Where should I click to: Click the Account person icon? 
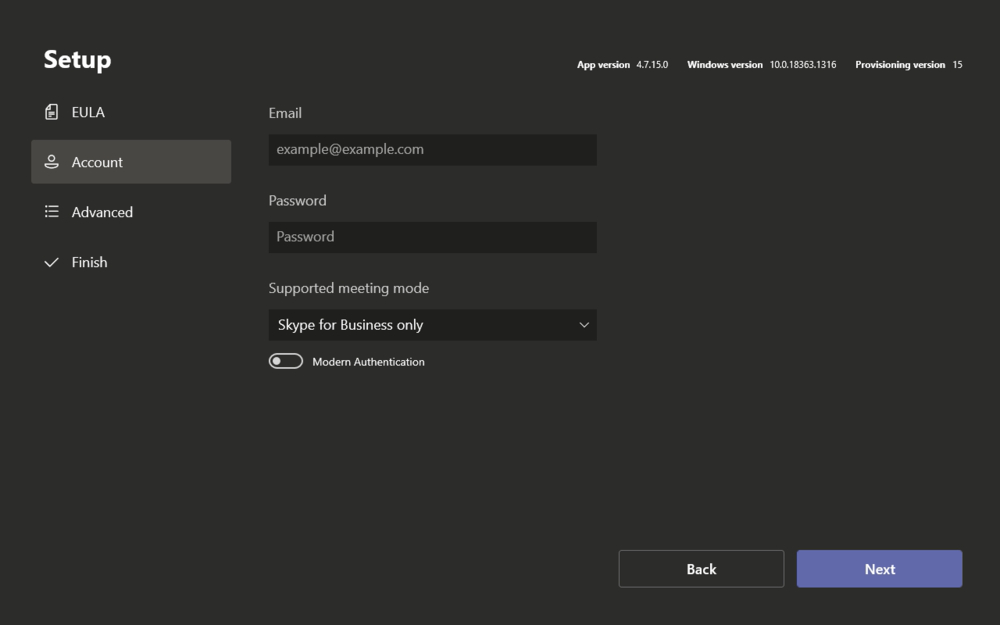[x=50, y=161]
